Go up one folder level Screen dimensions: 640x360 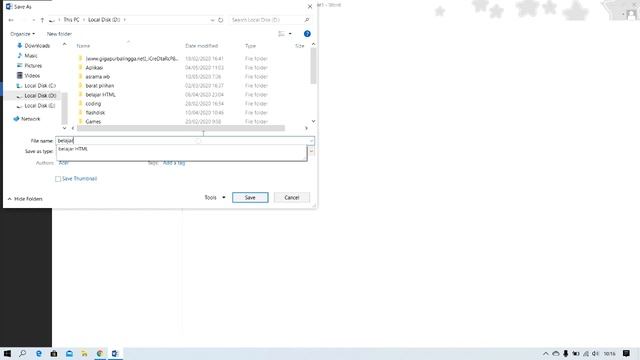point(42,20)
